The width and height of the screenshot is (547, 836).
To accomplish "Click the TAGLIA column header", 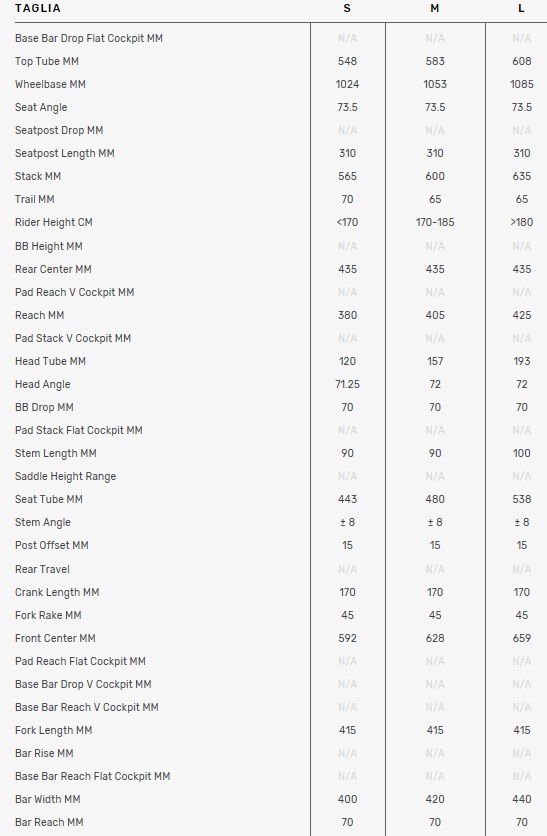I will [x=37, y=9].
